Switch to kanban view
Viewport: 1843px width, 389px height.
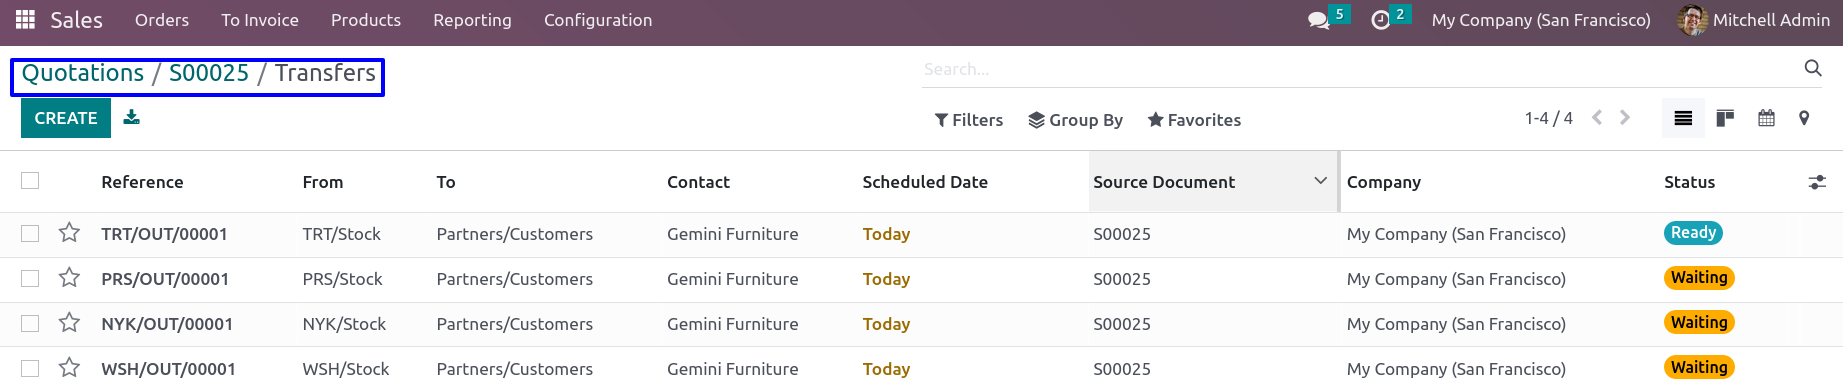click(x=1725, y=118)
